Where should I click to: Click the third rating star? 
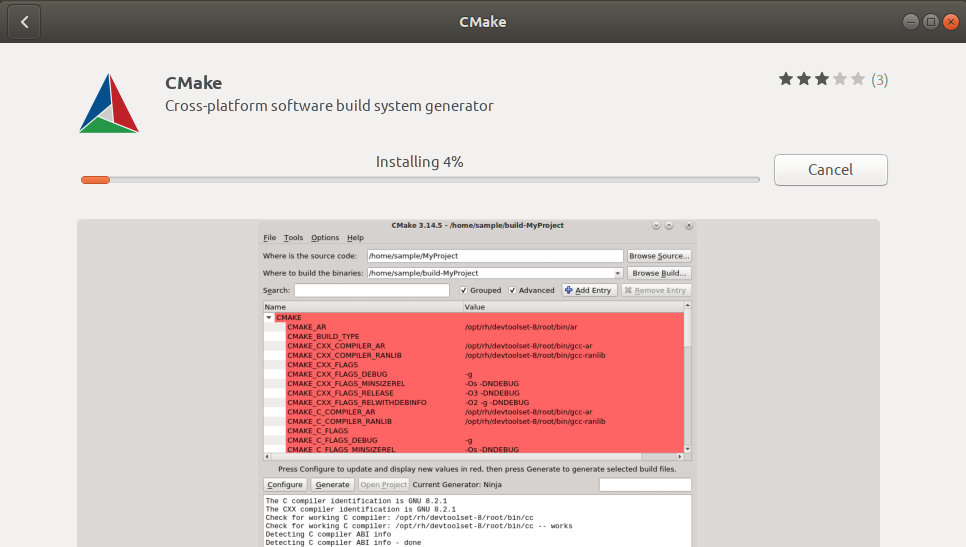coord(822,79)
